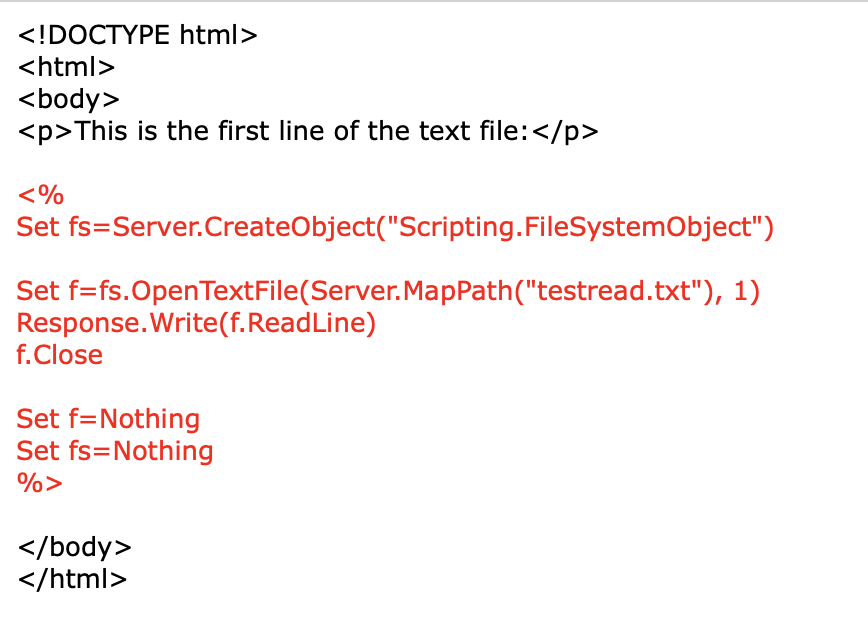
Task: Click the f.Close statement
Action: click(x=60, y=355)
